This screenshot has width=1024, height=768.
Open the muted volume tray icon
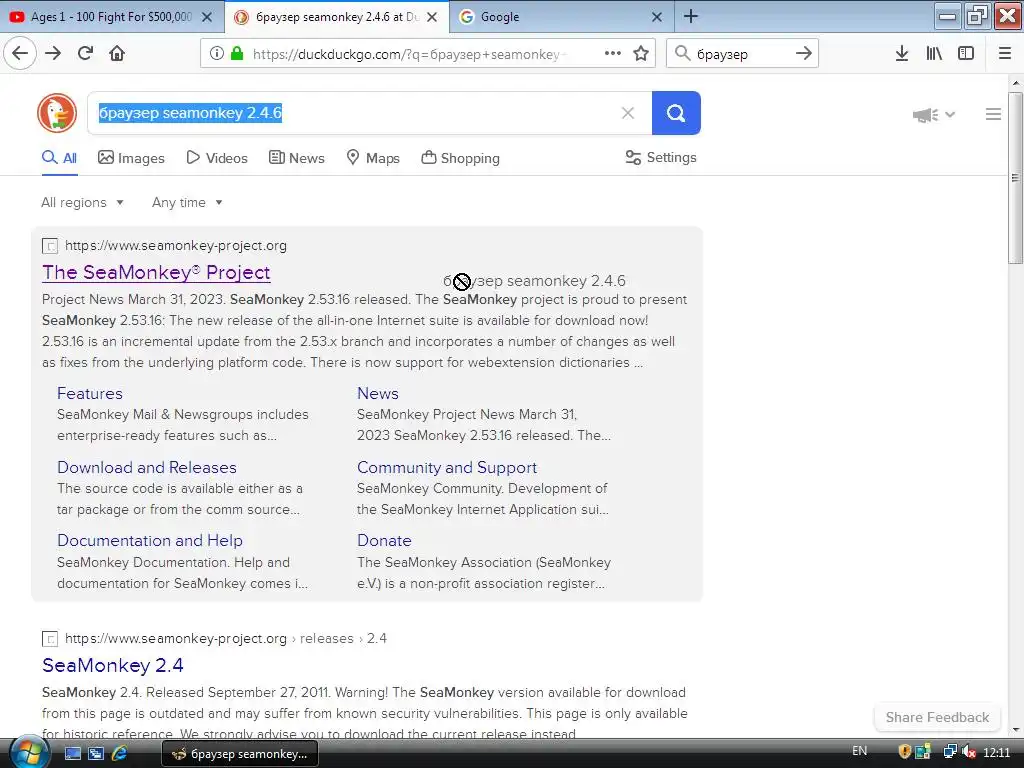[969, 752]
